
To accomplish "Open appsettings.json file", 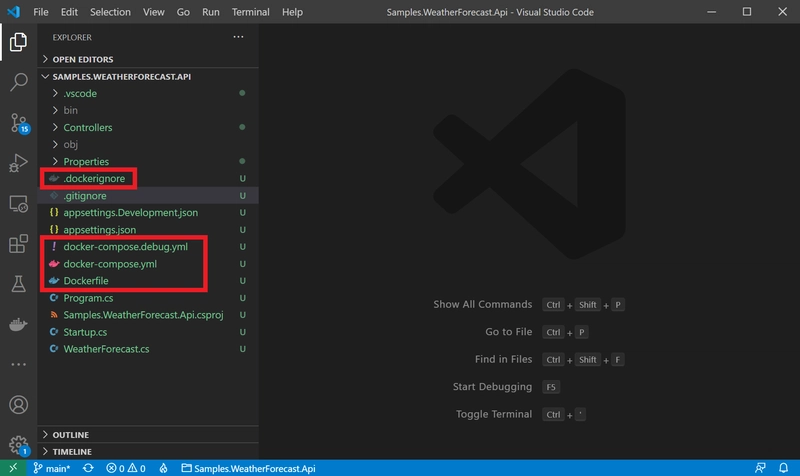I will (x=148, y=230).
